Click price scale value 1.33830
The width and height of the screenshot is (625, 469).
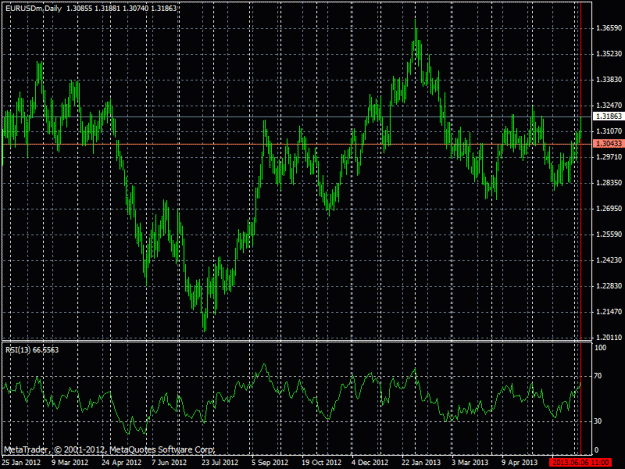[609, 80]
